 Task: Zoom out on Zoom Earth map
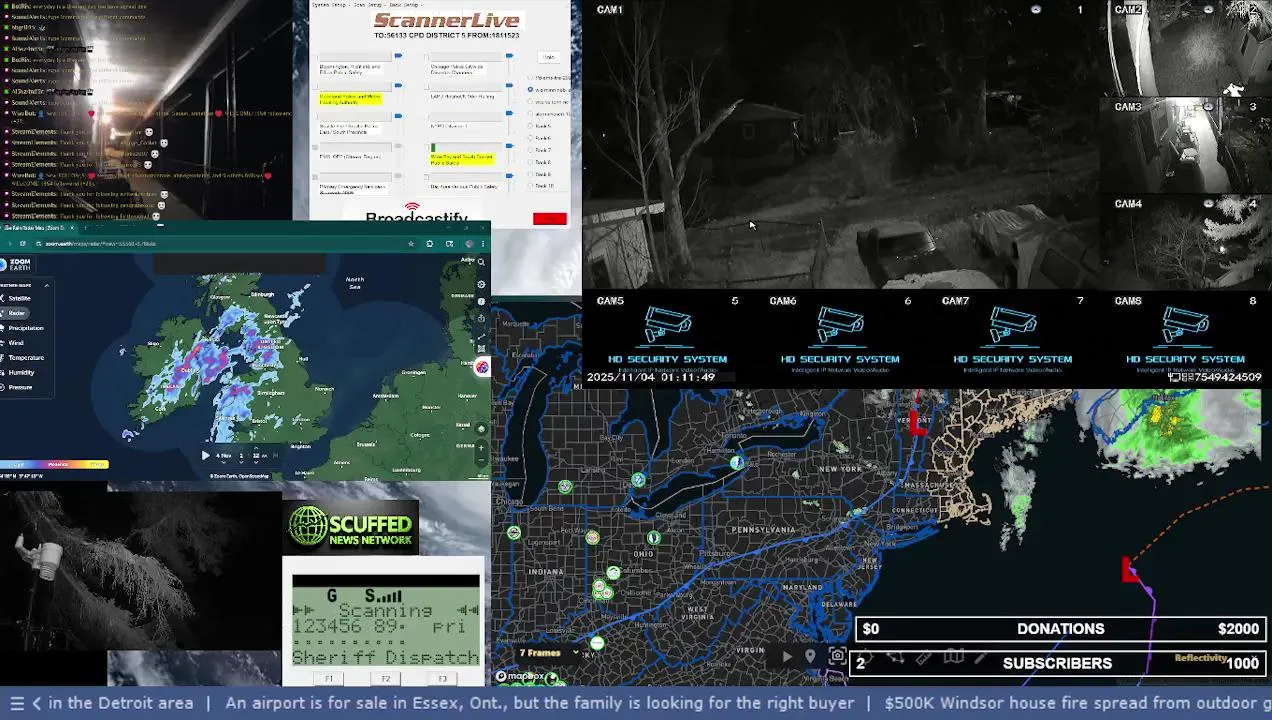pyautogui.click(x=481, y=461)
